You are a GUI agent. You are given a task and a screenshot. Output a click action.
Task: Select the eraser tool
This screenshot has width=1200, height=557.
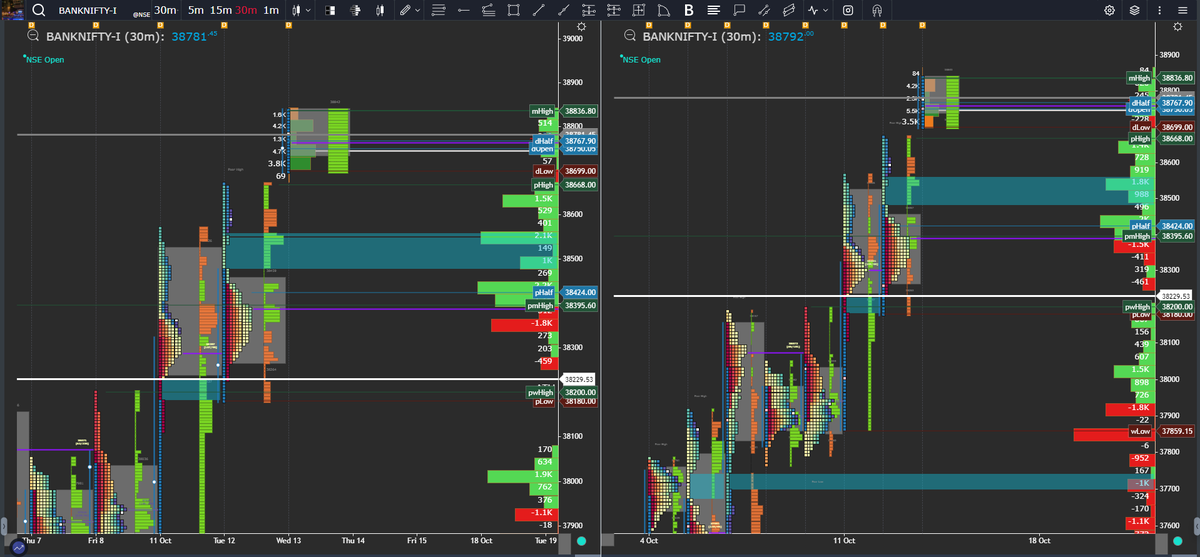pos(788,10)
